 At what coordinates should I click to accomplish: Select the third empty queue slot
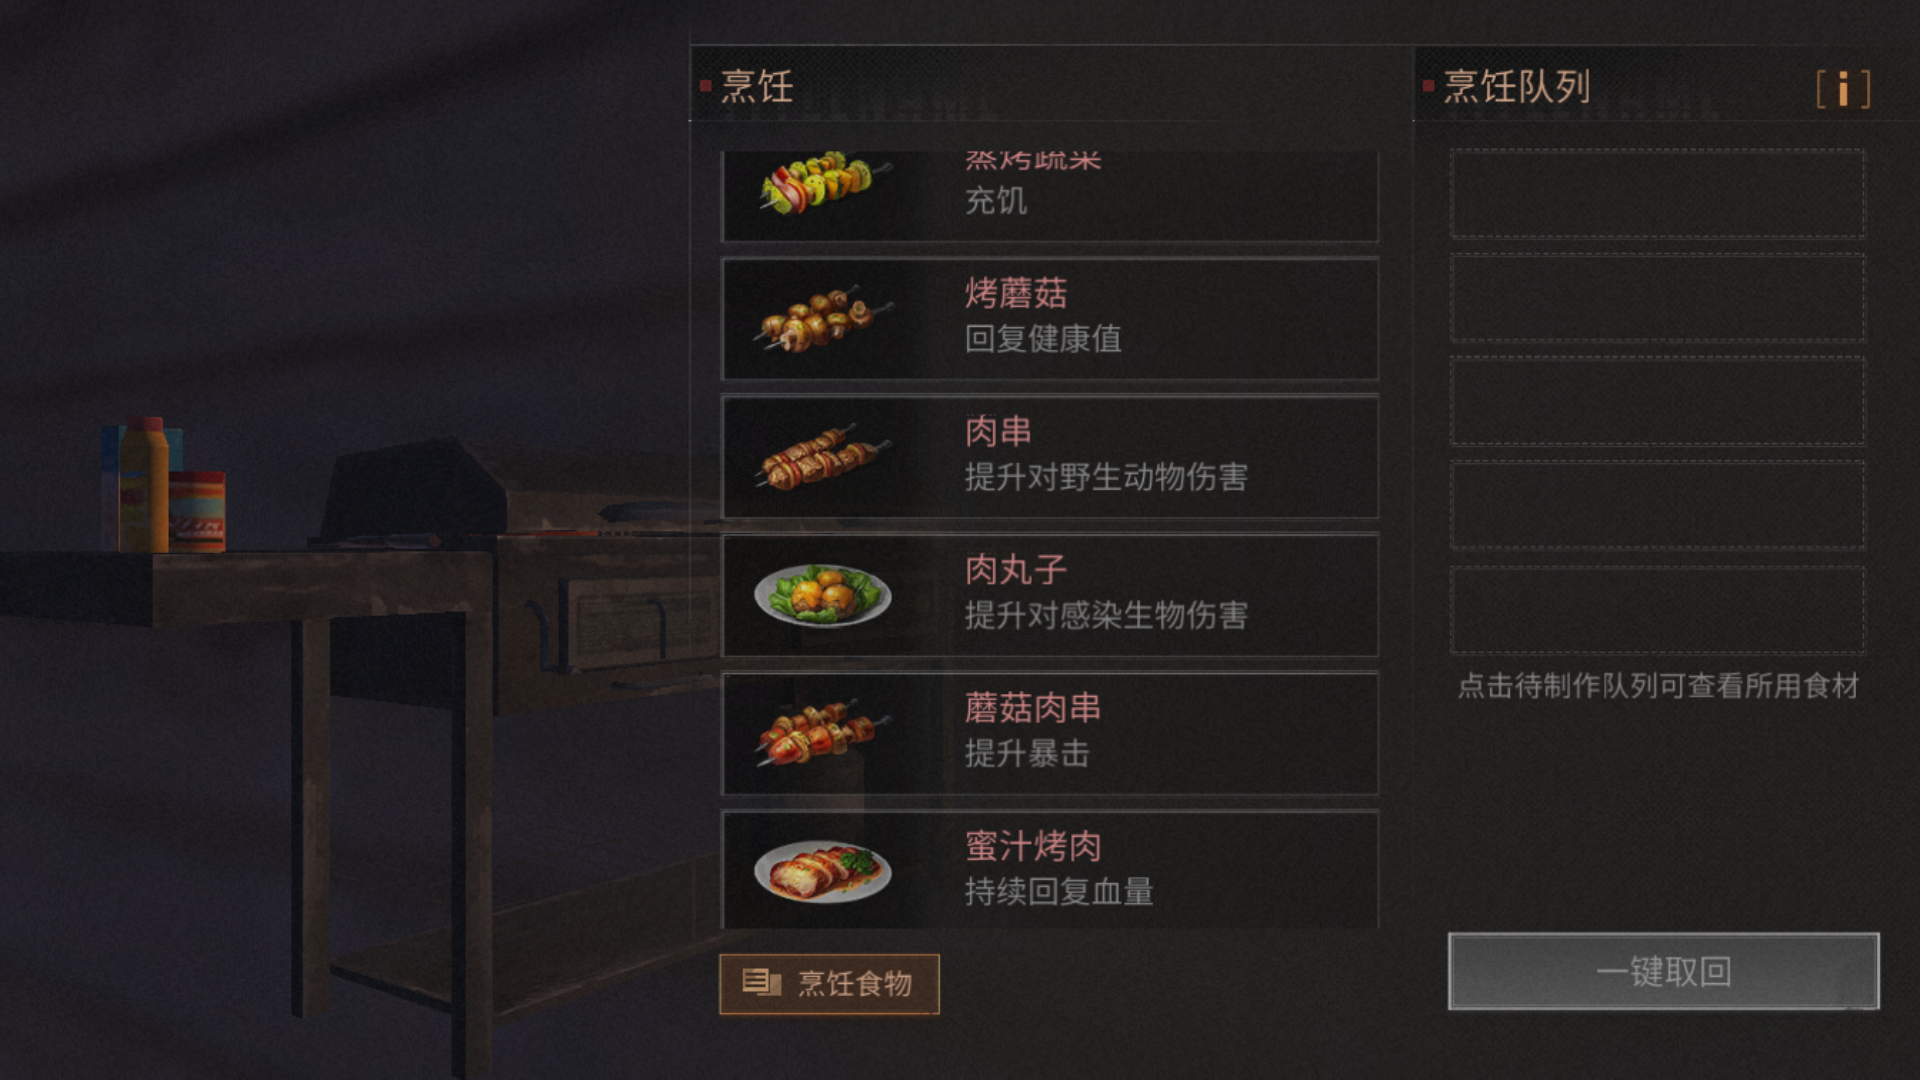pos(1657,401)
